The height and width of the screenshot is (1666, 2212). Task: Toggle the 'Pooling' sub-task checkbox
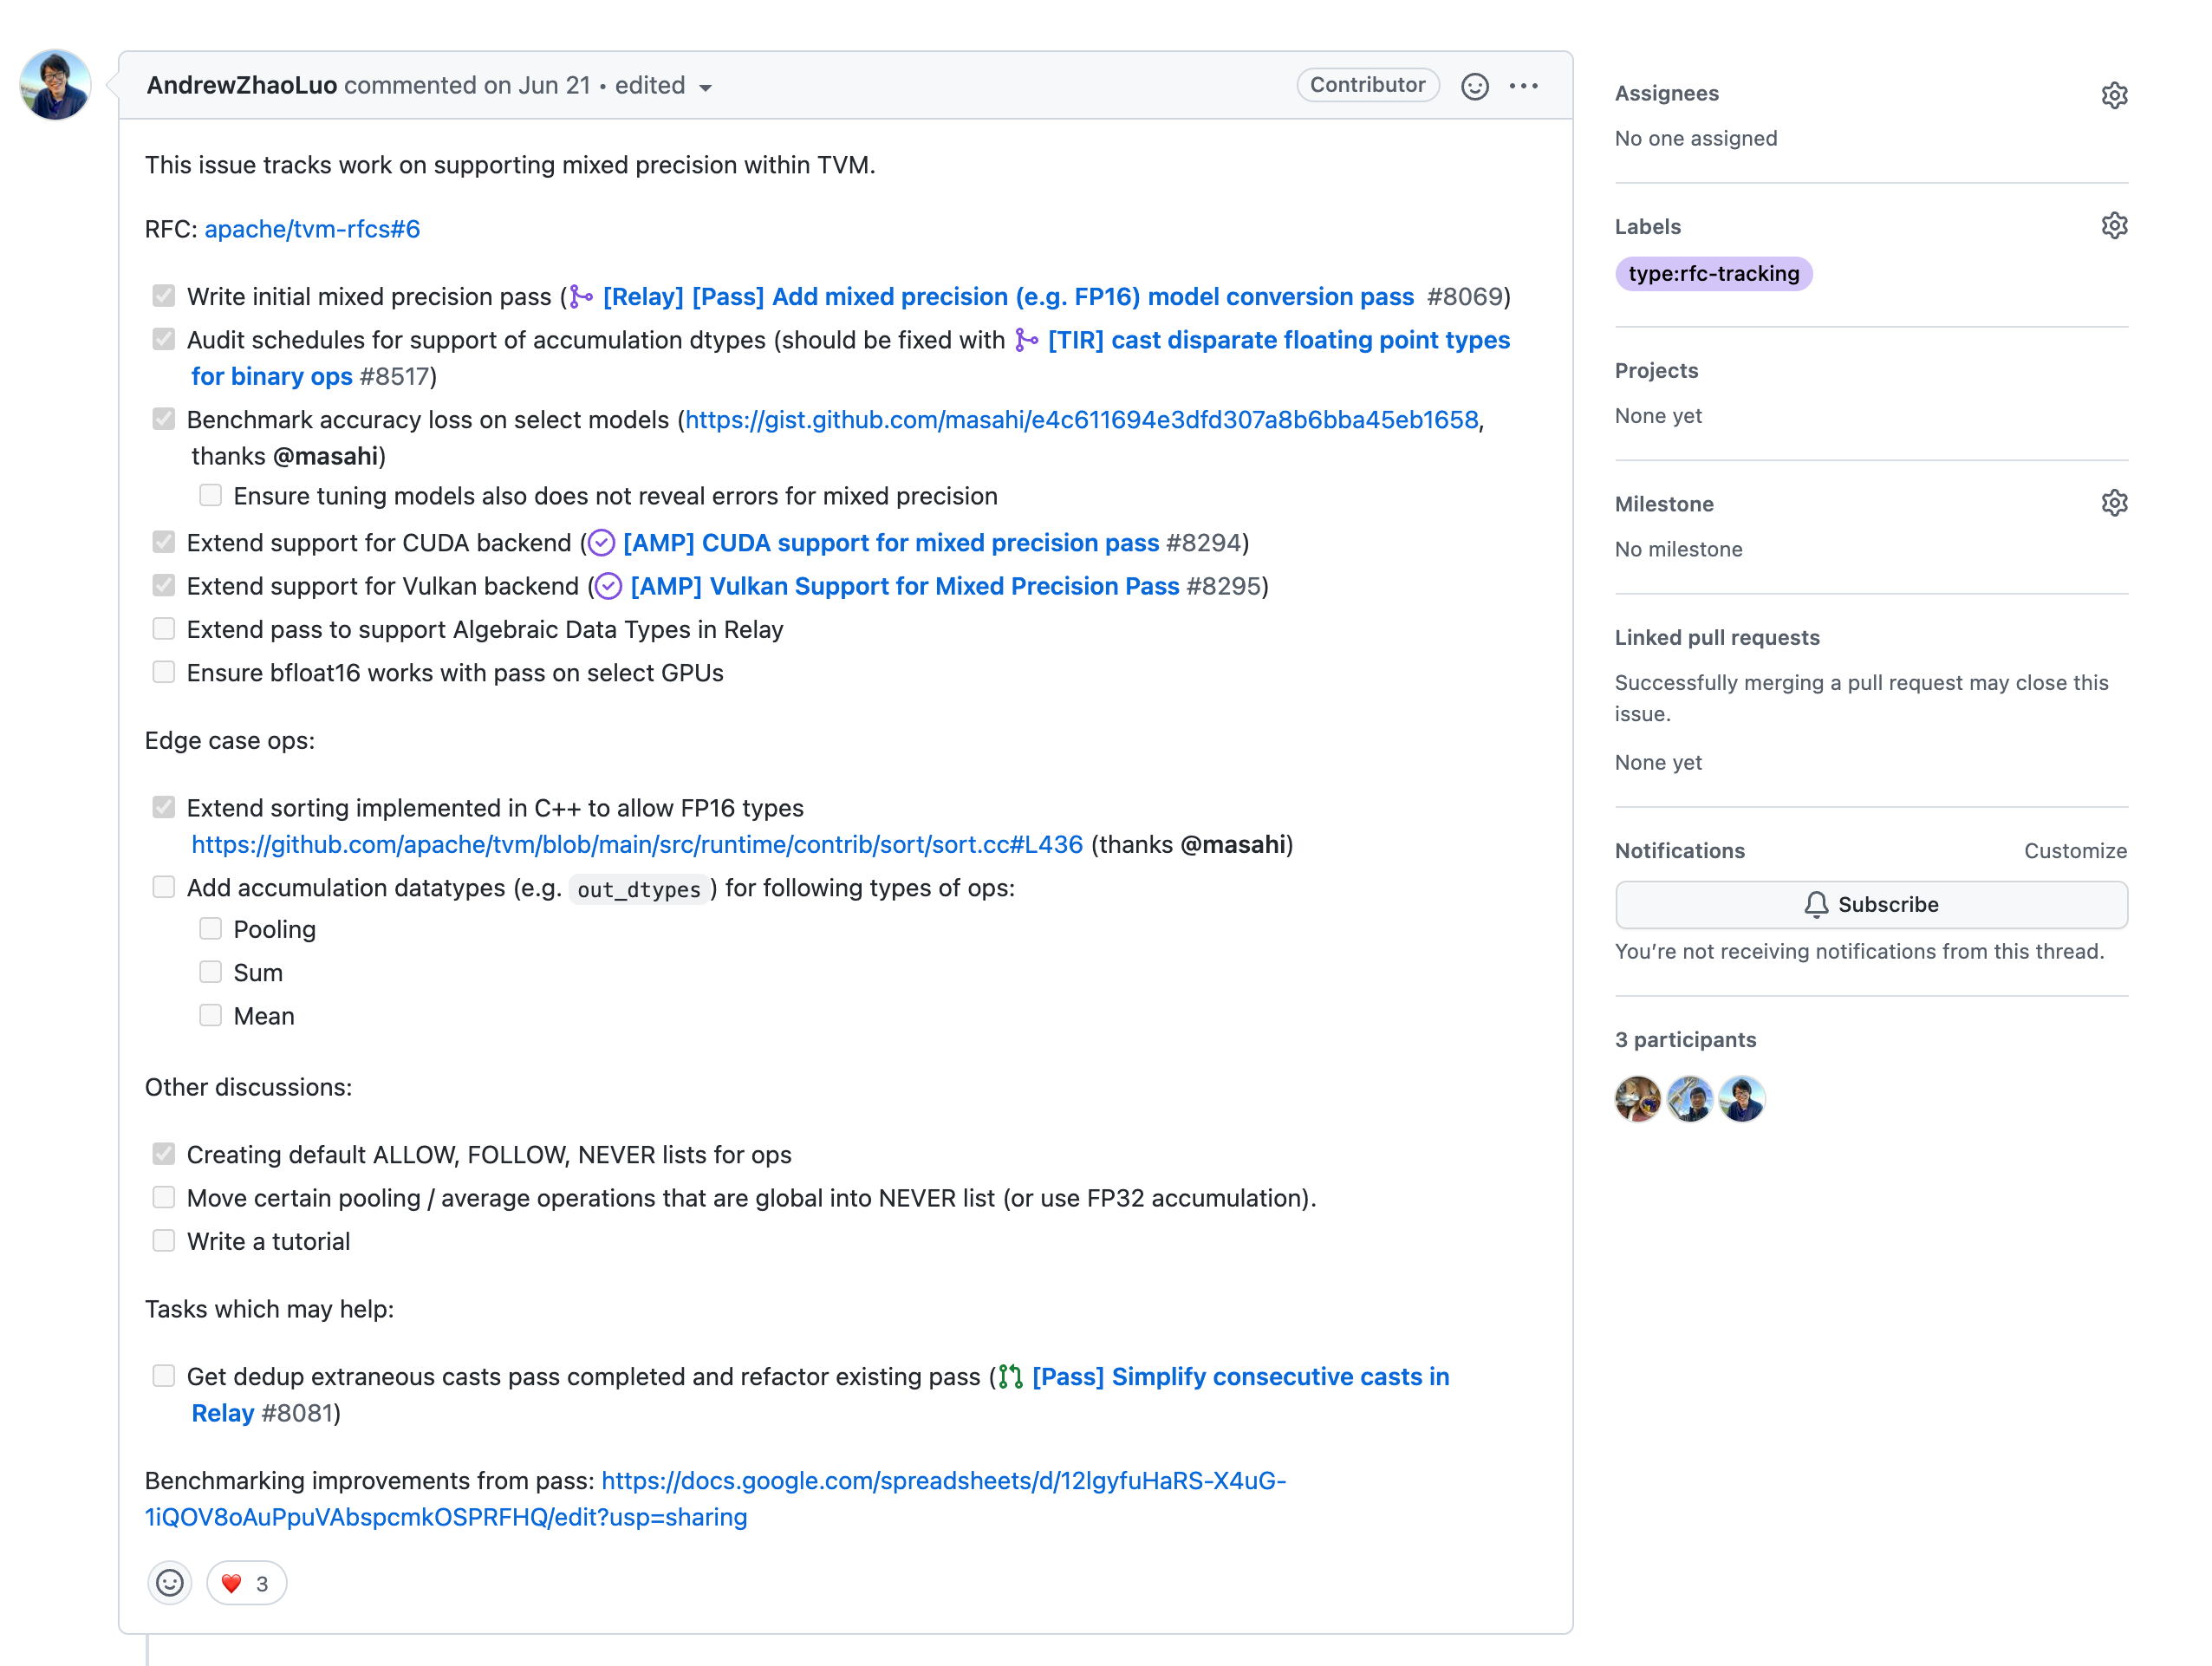210,929
